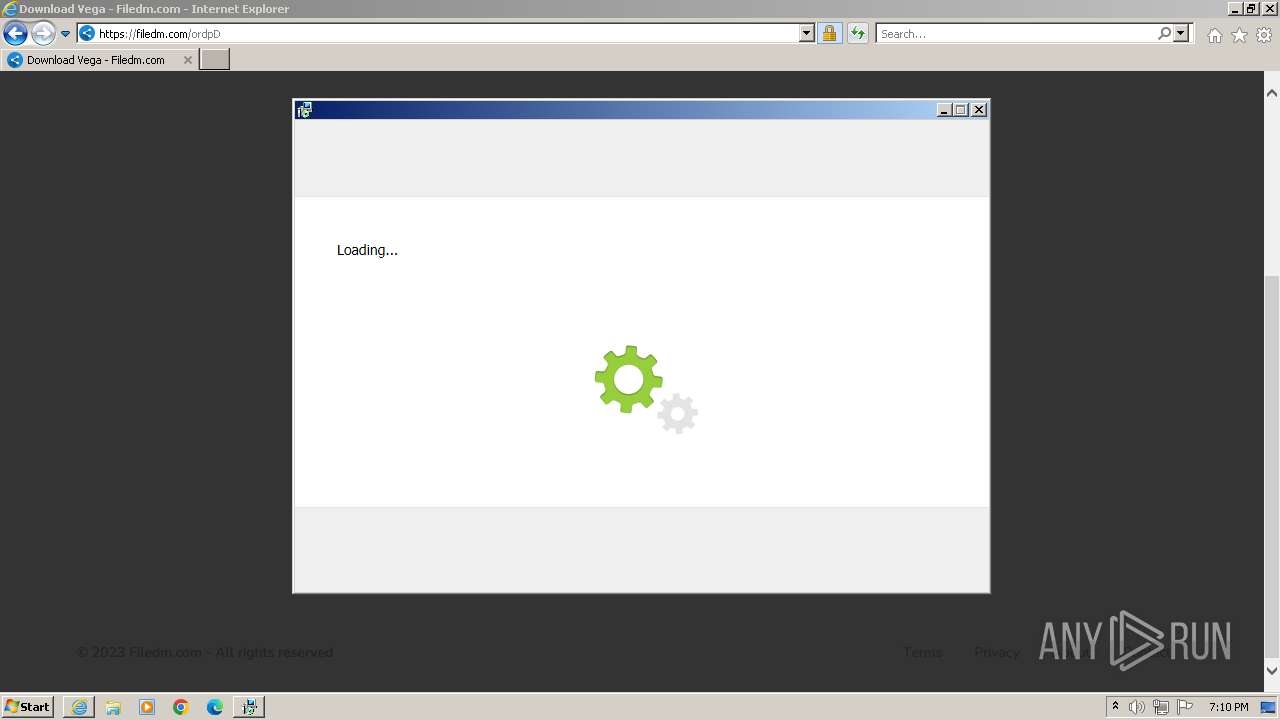Click the IE Home icon

(x=1214, y=35)
